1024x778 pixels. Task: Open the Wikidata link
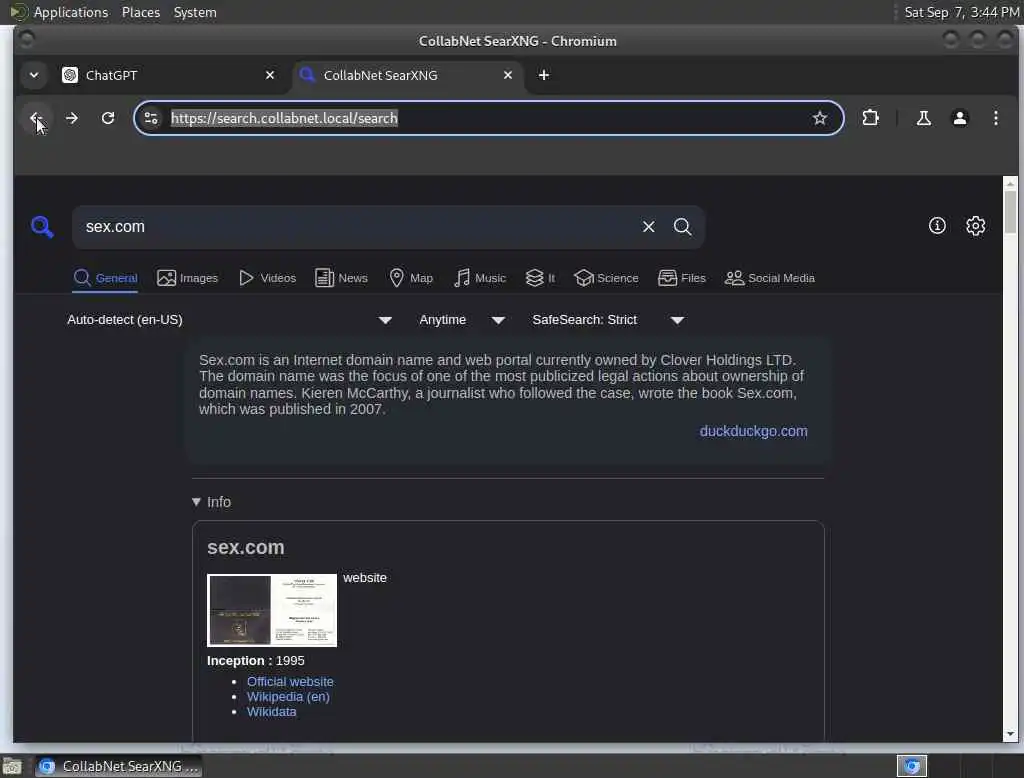coord(272,712)
